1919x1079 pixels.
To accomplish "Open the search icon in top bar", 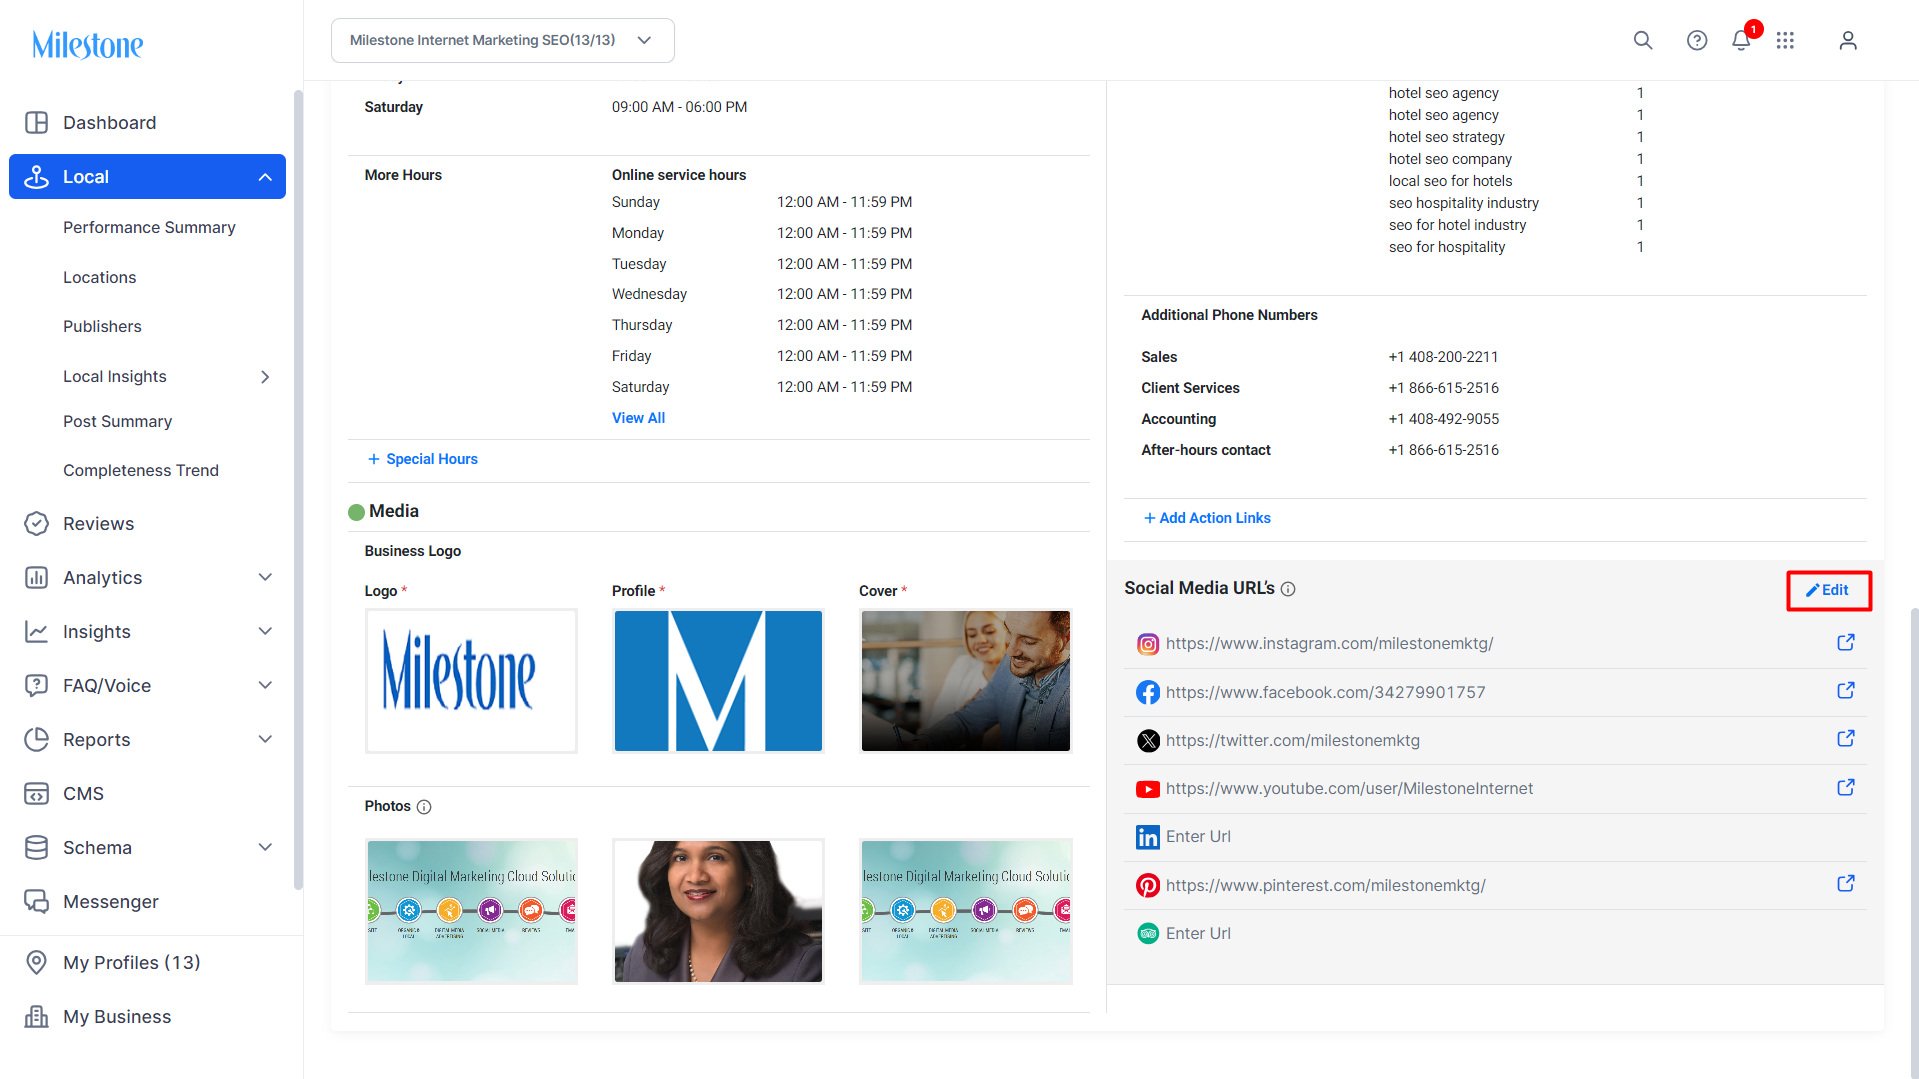I will coord(1643,40).
